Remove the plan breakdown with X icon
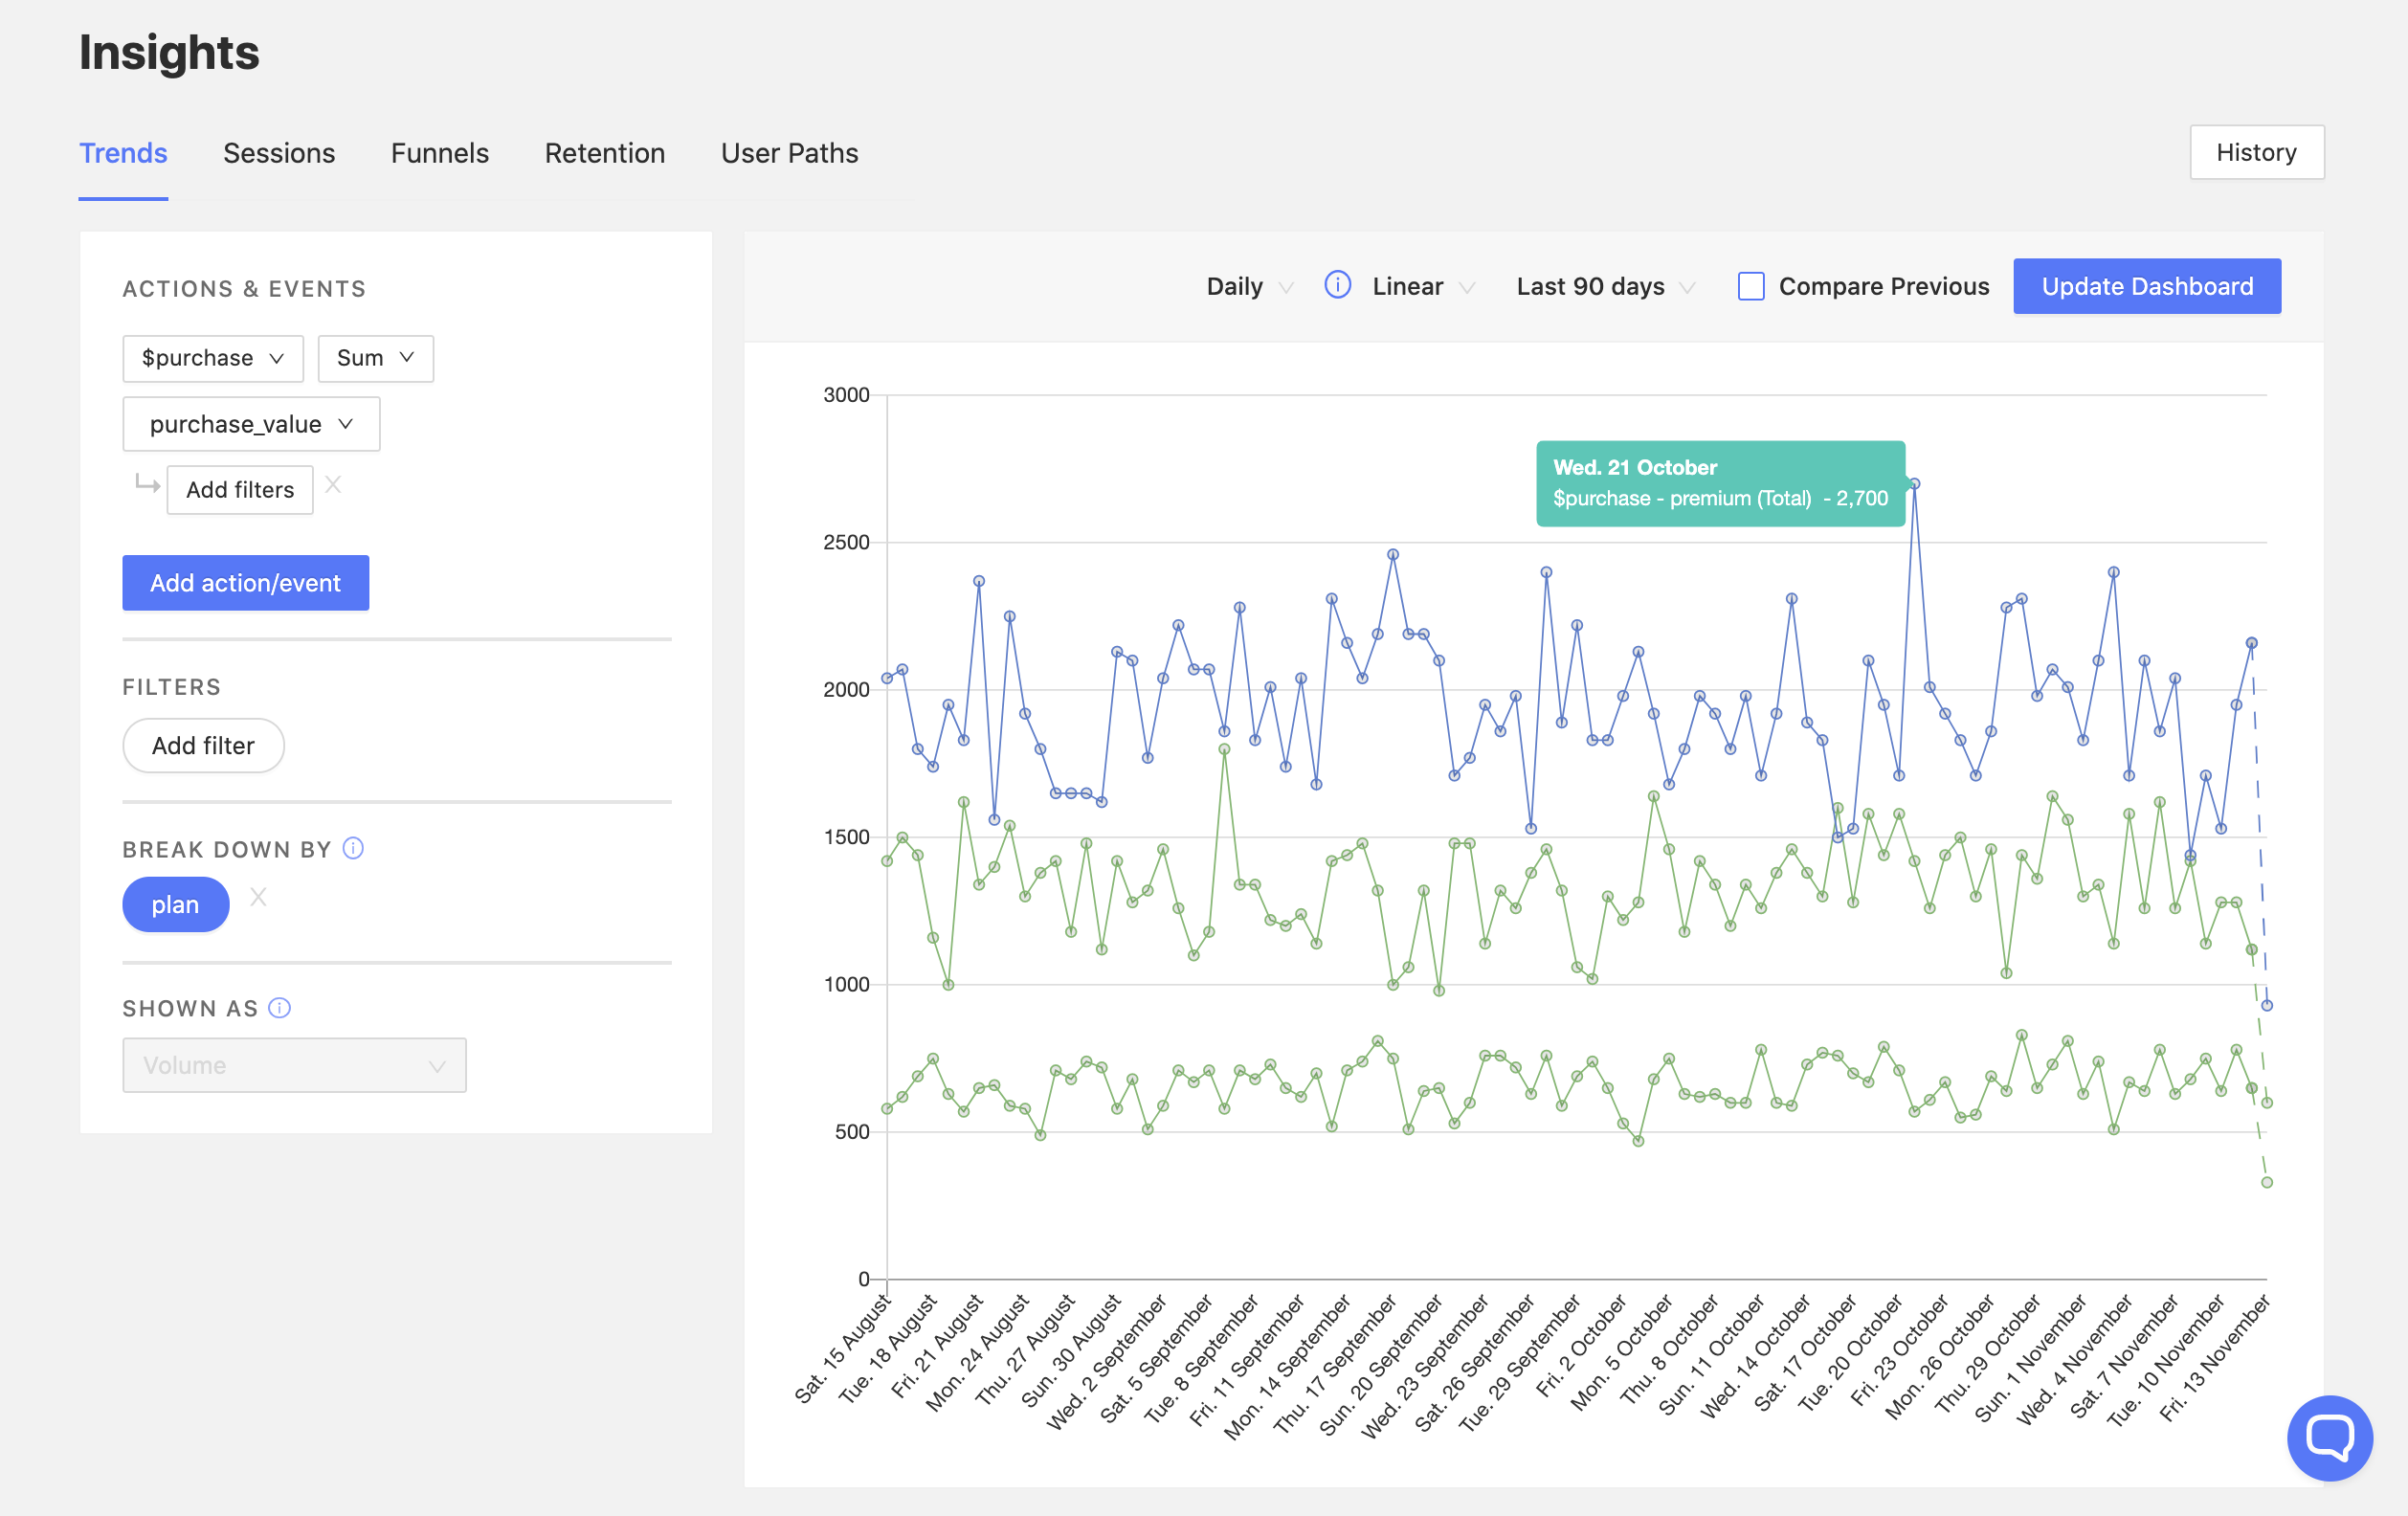The height and width of the screenshot is (1516, 2408). pos(258,897)
